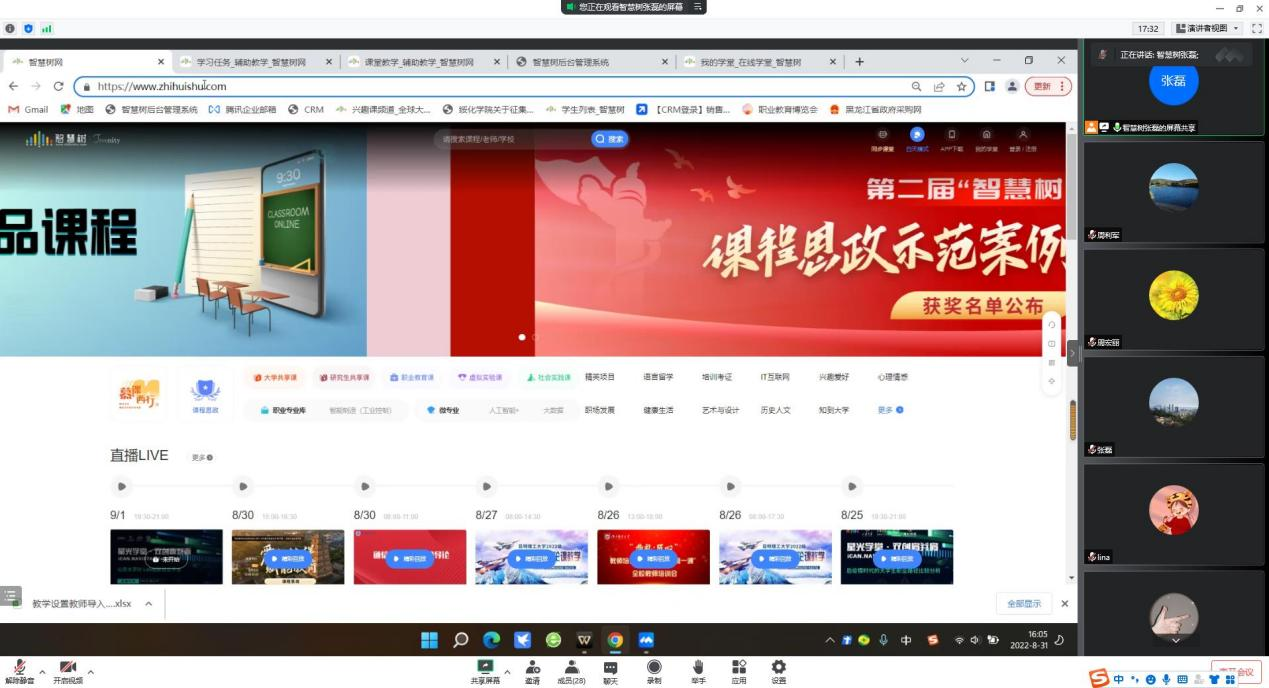Open the 8/25 星光学堂 live thumbnail
The height and width of the screenshot is (688, 1269).
click(897, 556)
